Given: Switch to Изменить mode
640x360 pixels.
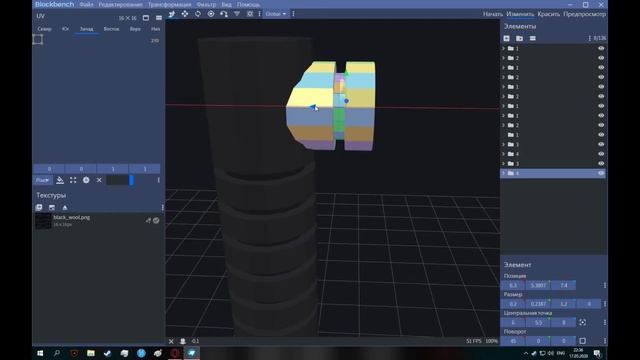Looking at the screenshot, I should point(520,14).
